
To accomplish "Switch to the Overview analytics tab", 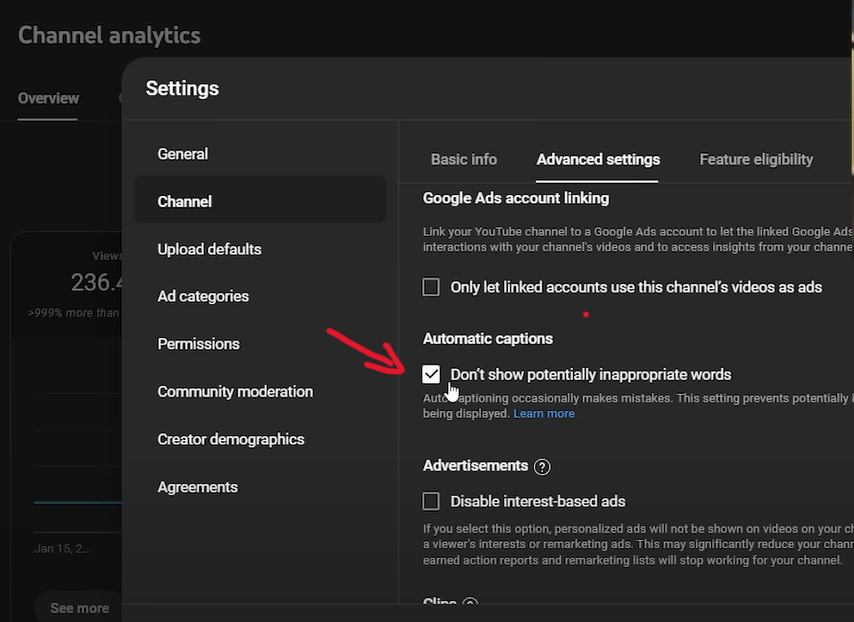I will pyautogui.click(x=48, y=99).
